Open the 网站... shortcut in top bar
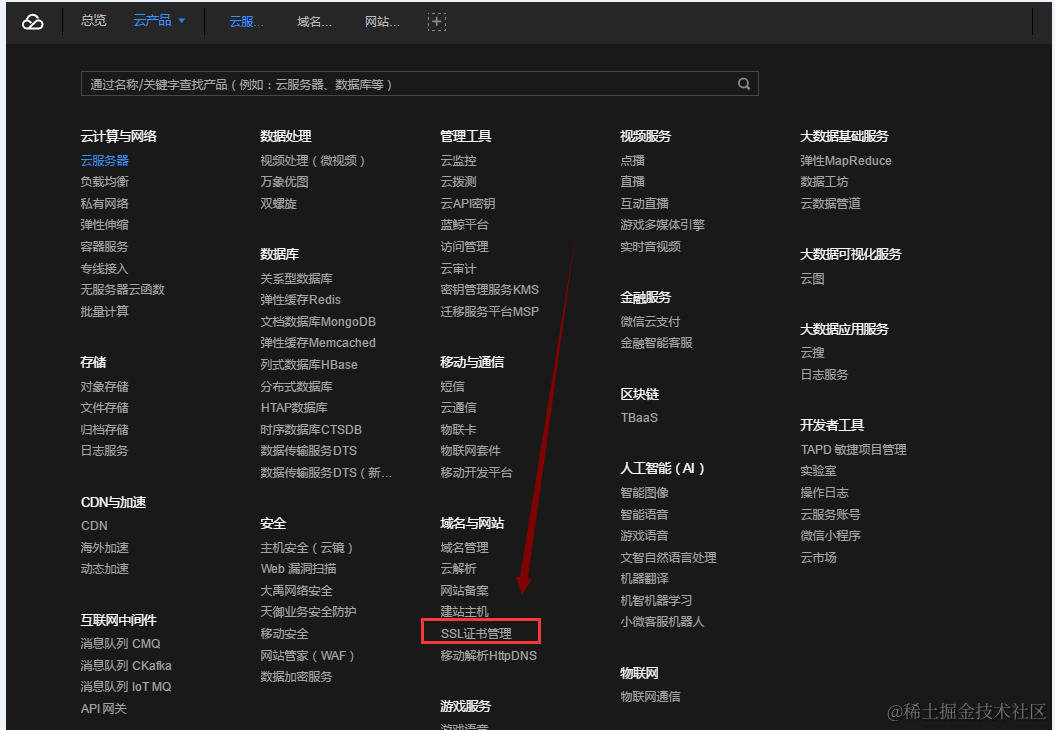This screenshot has height=730, width=1055. (x=382, y=22)
